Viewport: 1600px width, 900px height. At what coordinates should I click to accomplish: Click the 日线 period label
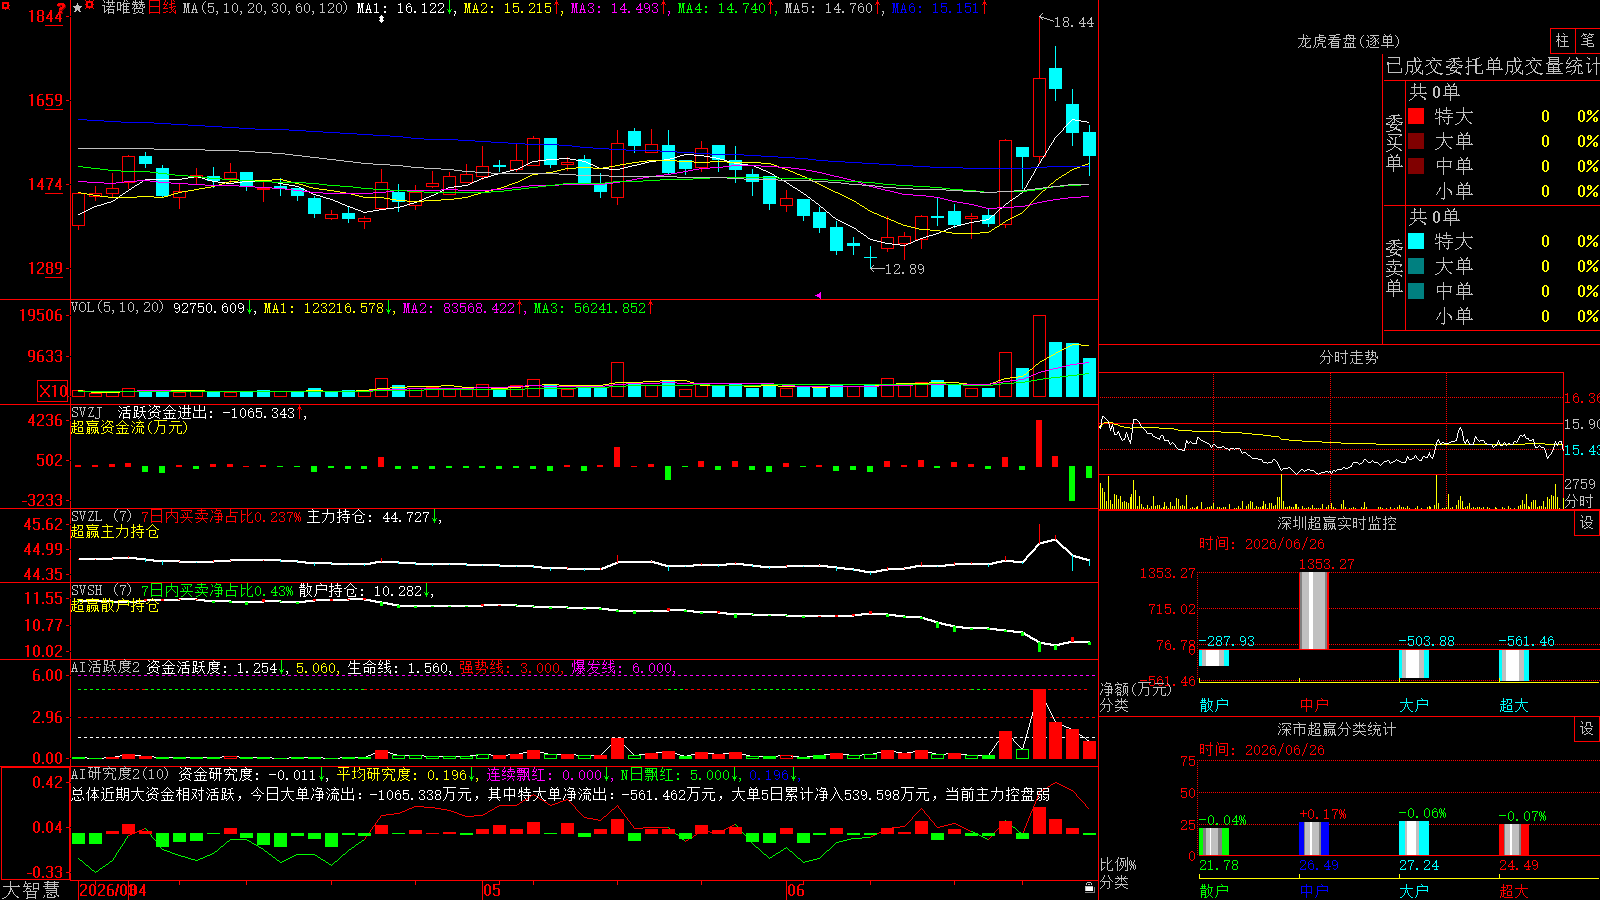click(x=162, y=8)
